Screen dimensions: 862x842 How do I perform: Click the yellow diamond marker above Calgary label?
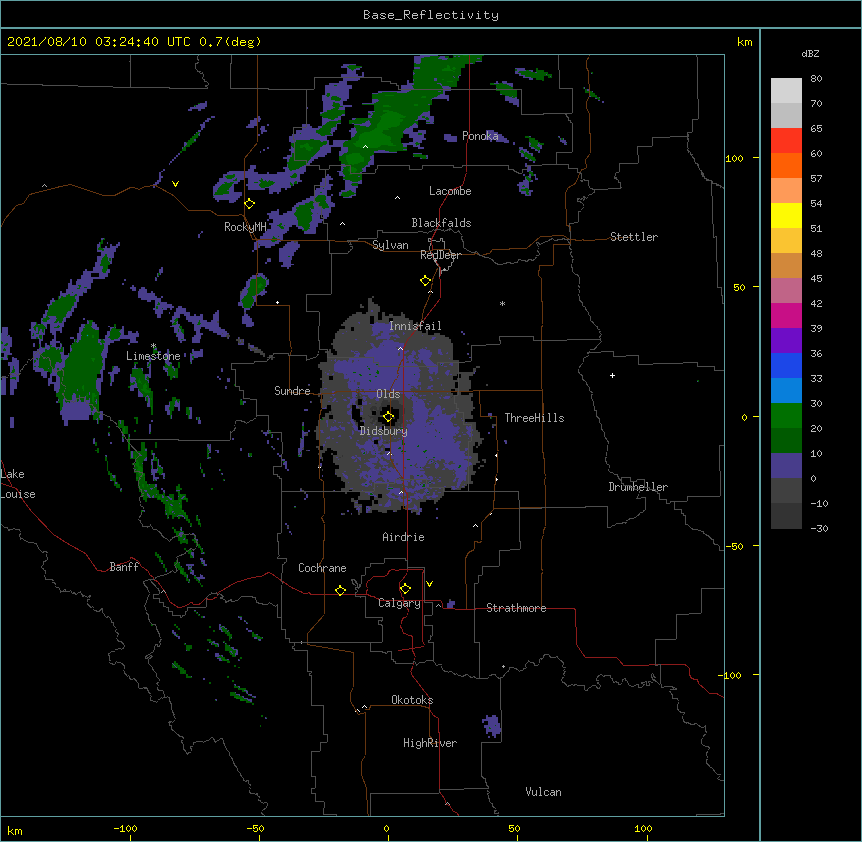pyautogui.click(x=405, y=589)
